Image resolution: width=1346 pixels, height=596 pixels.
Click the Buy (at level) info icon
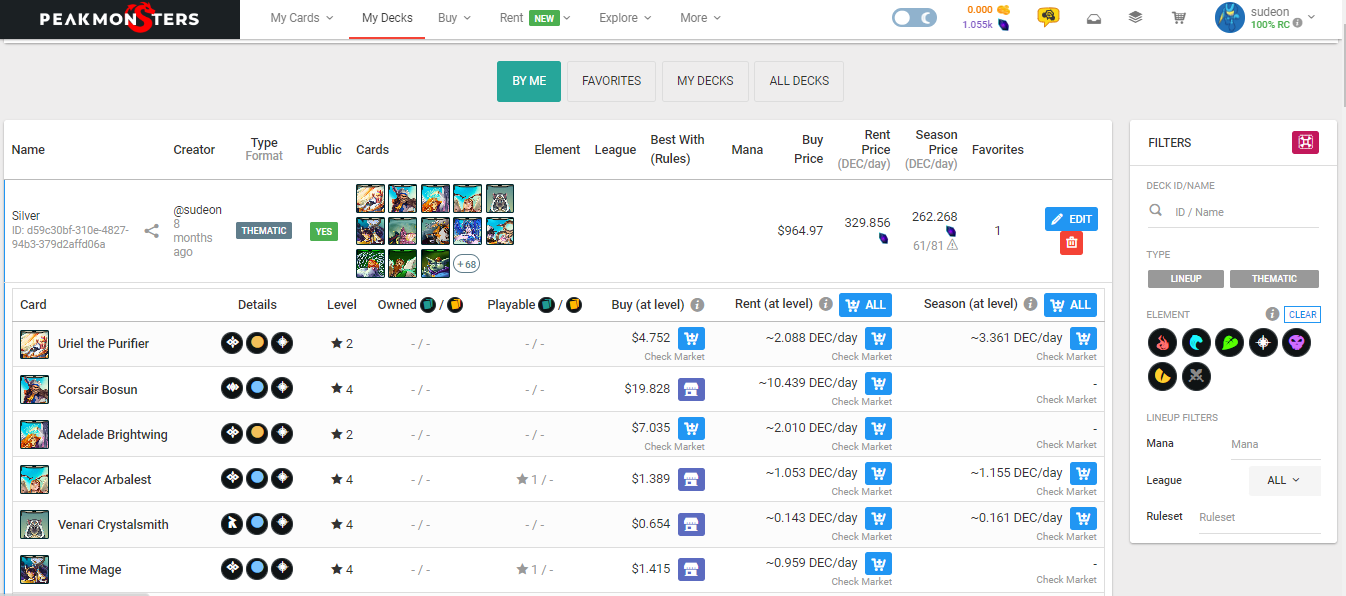[x=697, y=305]
